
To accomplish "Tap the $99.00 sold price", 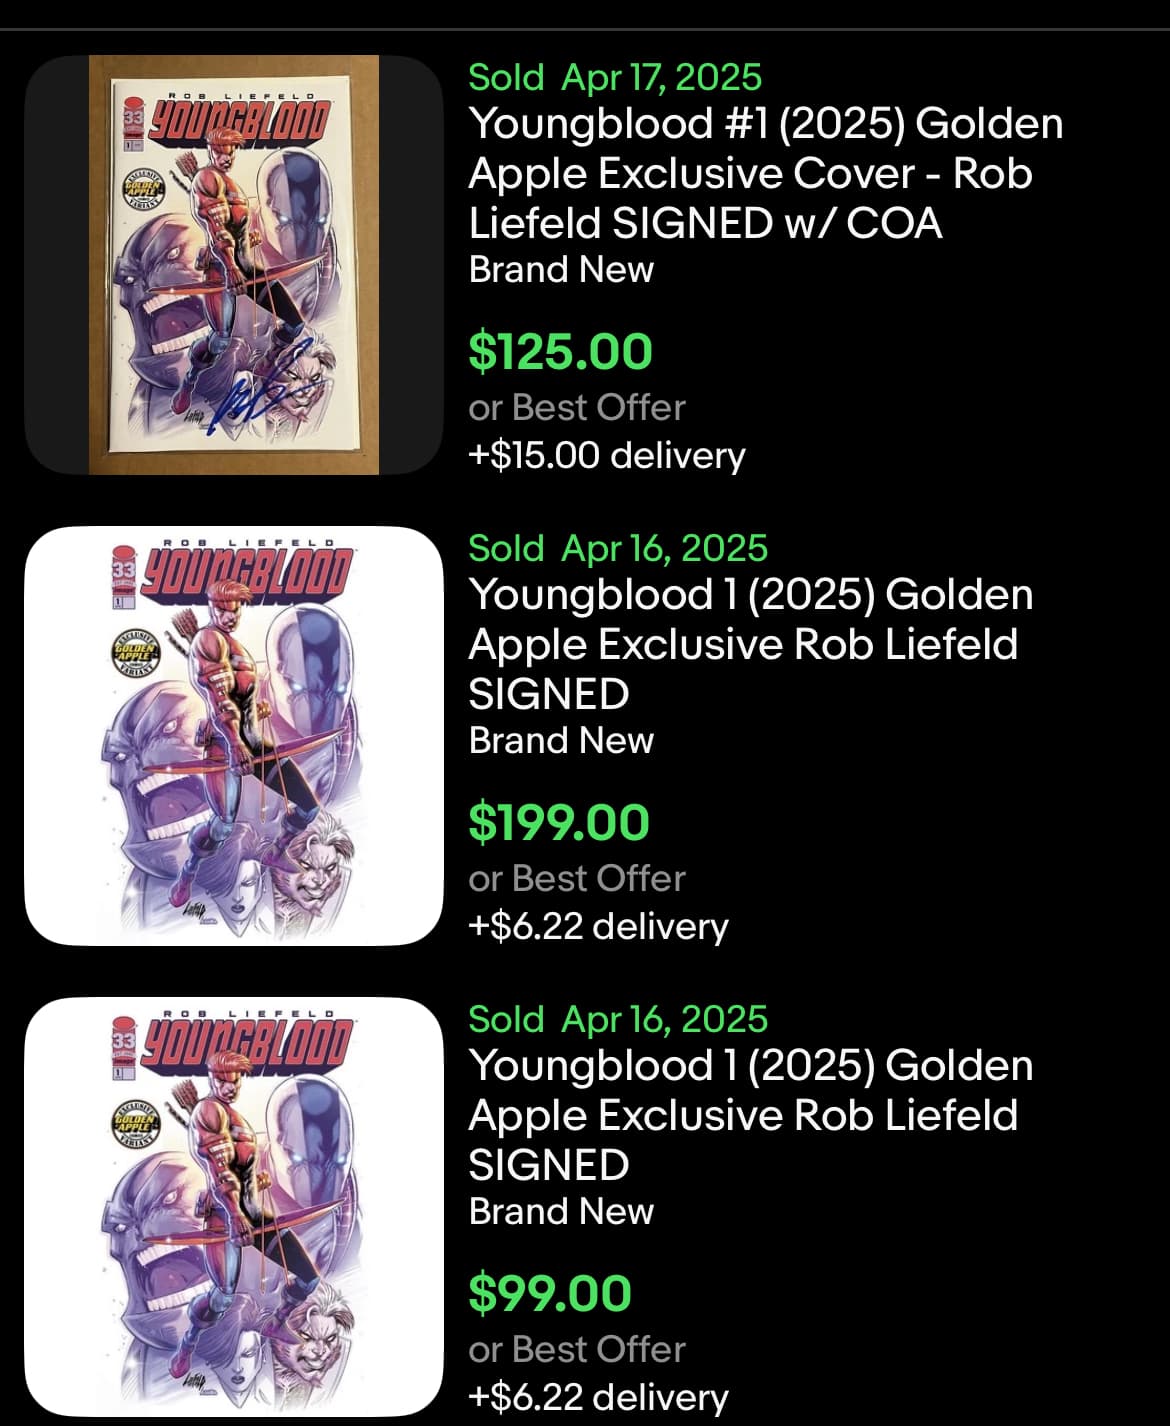I will point(550,1293).
